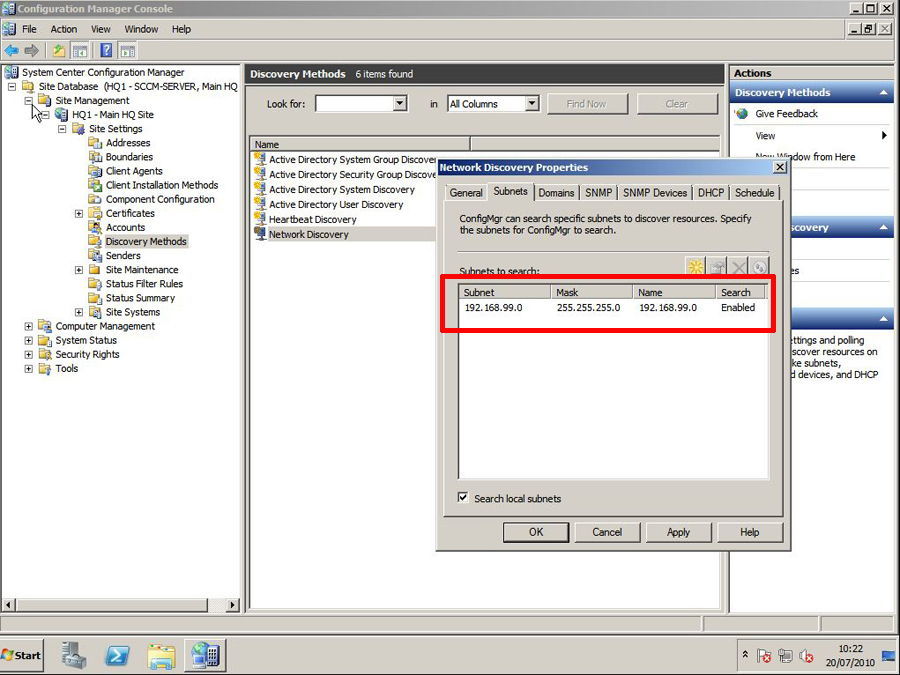Open the Help icon in toolbar
Screen dimensions: 900x675
(106, 51)
